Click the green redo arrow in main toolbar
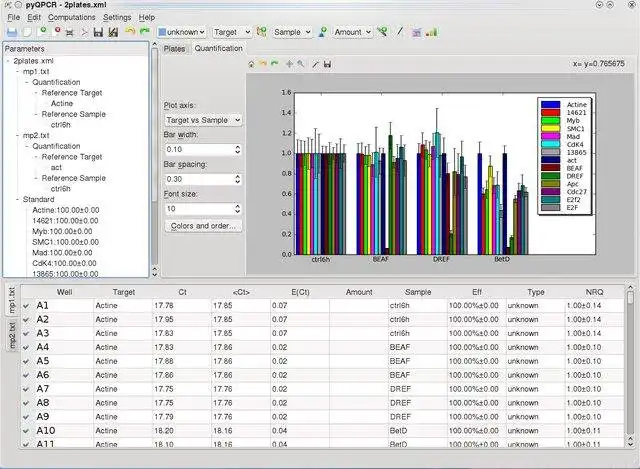Screen dimensions: 640x469 pyautogui.click(x=145, y=32)
